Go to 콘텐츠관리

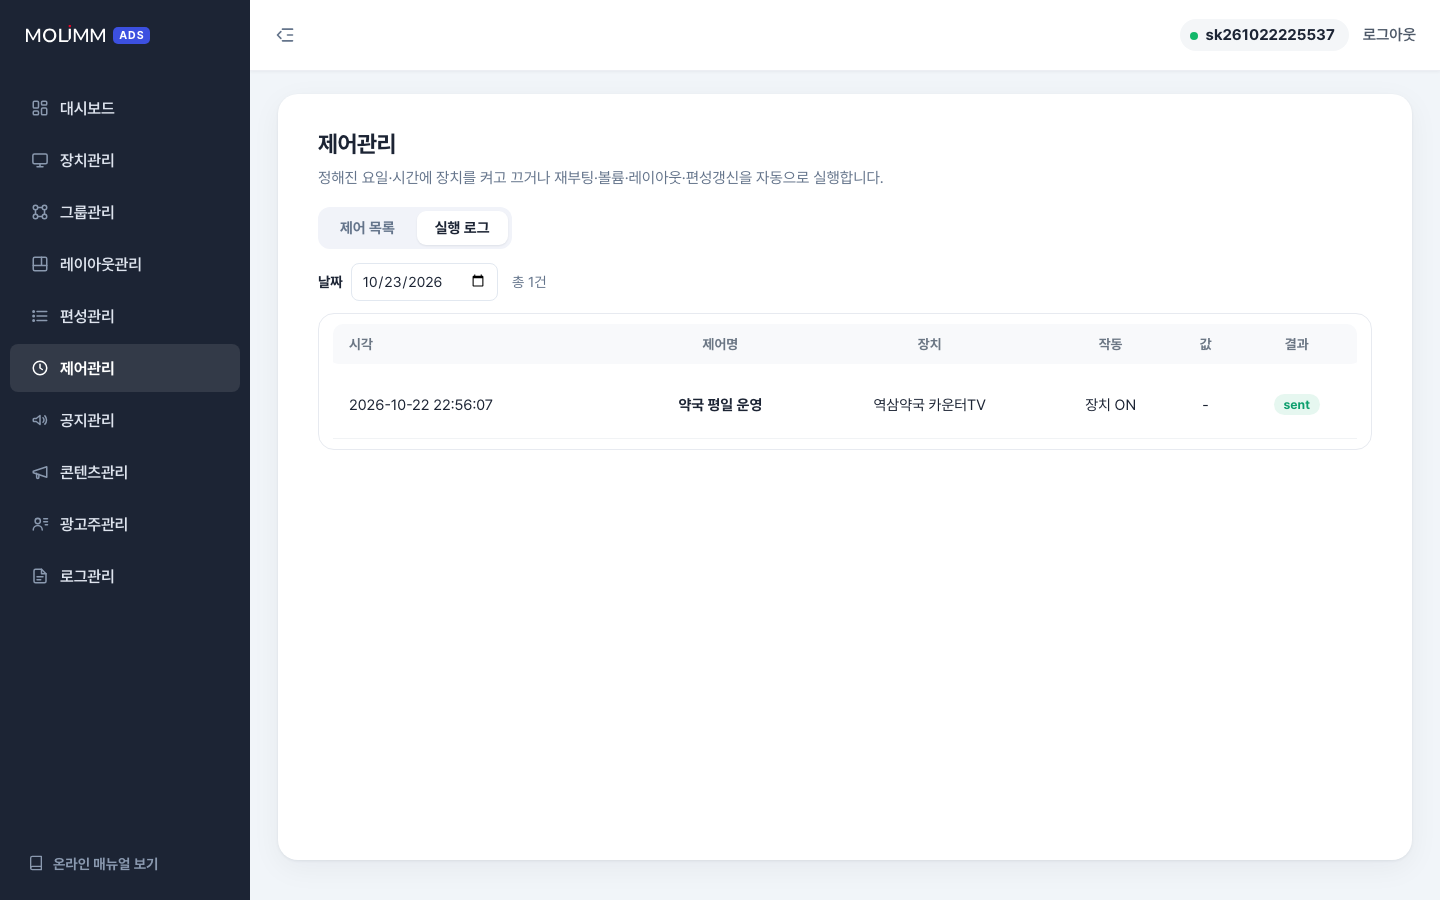click(x=125, y=472)
